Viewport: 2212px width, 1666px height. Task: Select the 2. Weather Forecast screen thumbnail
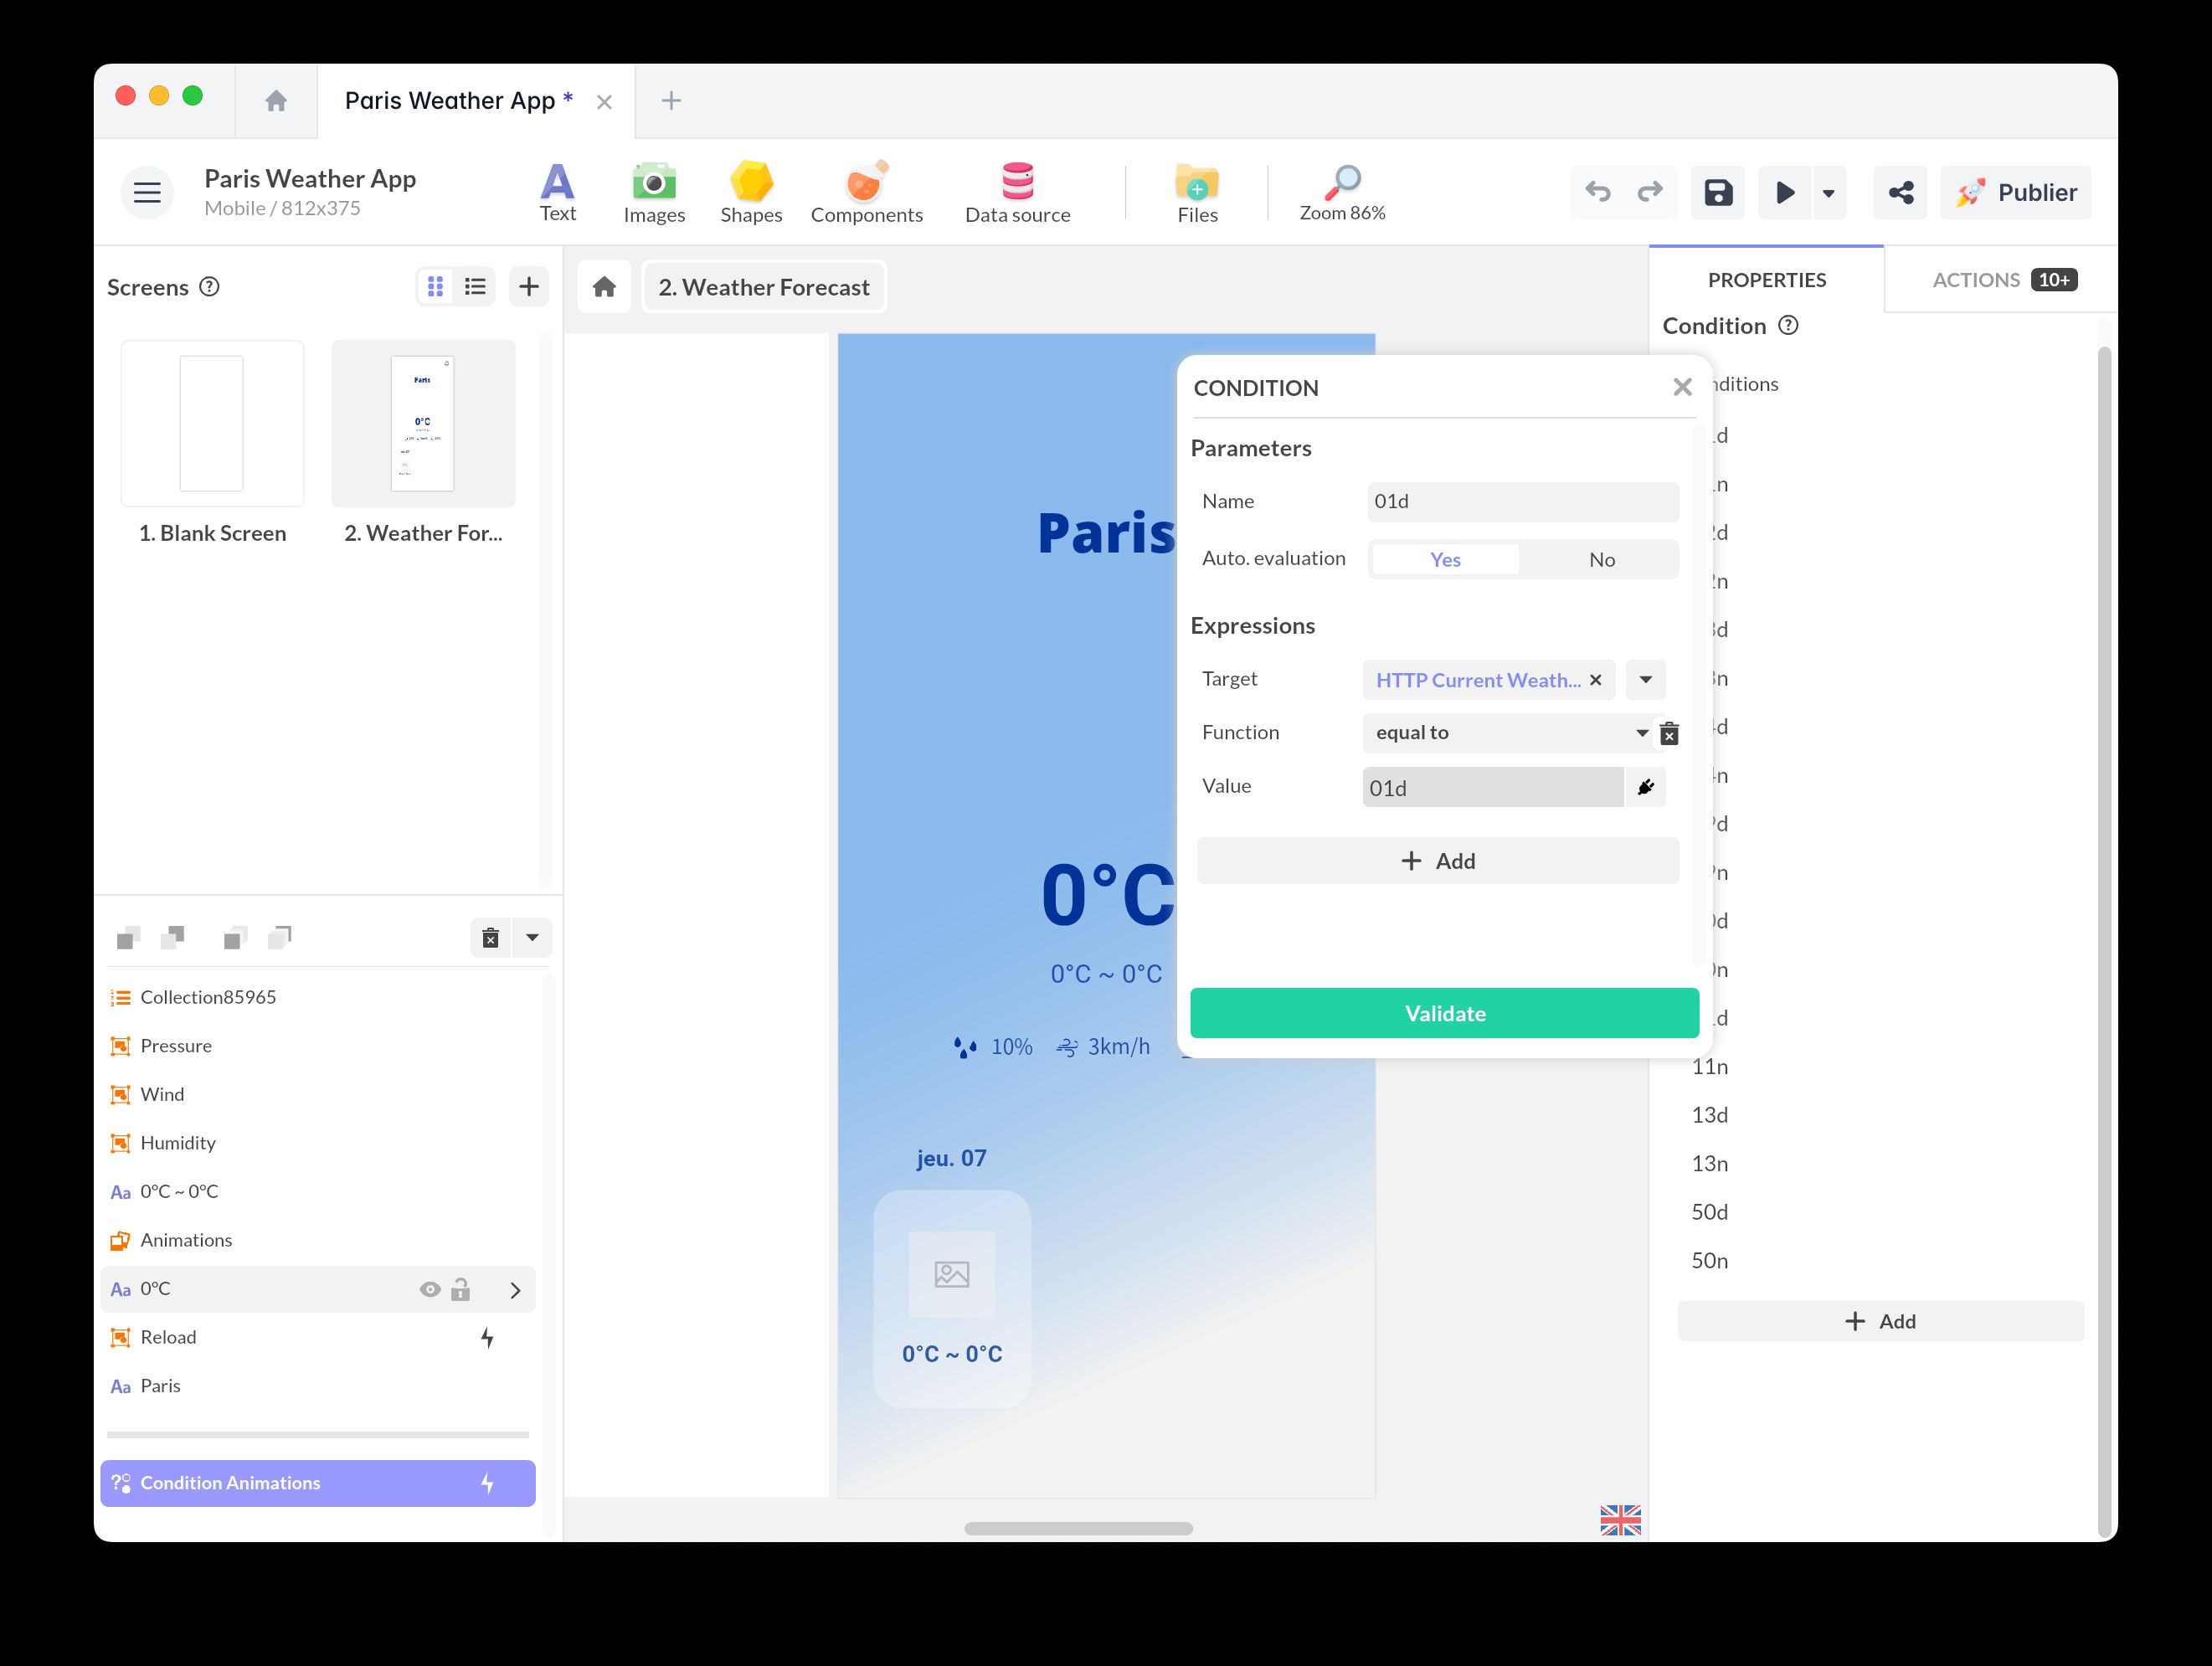click(x=423, y=423)
